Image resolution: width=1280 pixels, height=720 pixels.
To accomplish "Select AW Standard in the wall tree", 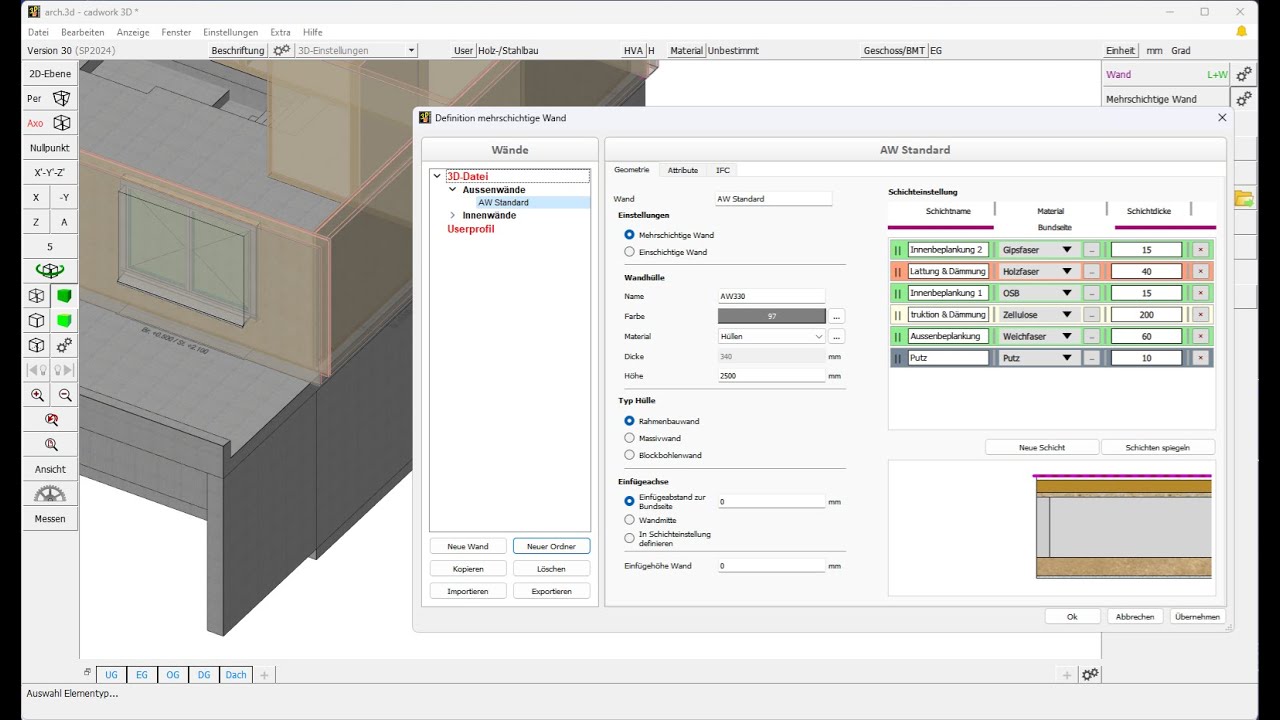I will [x=503, y=202].
